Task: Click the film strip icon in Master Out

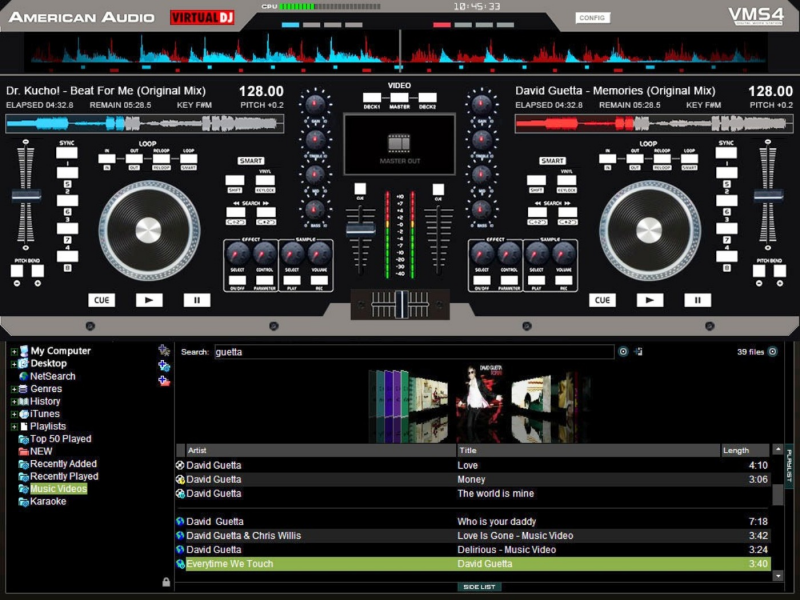Action: point(399,143)
